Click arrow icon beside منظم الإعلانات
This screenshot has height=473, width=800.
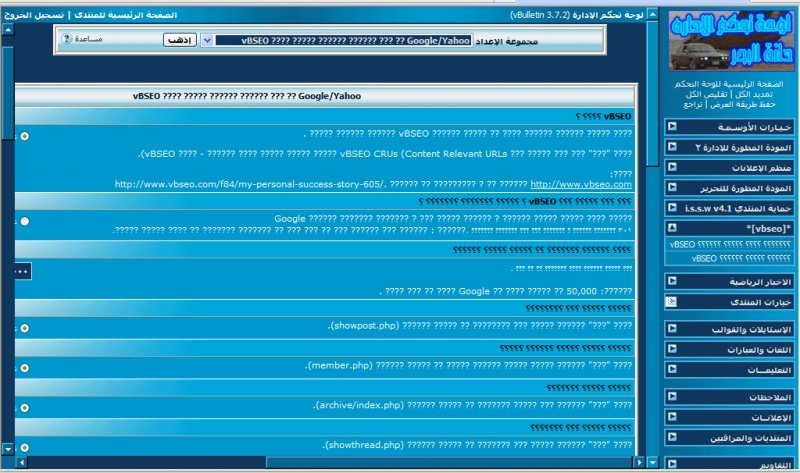click(x=673, y=167)
